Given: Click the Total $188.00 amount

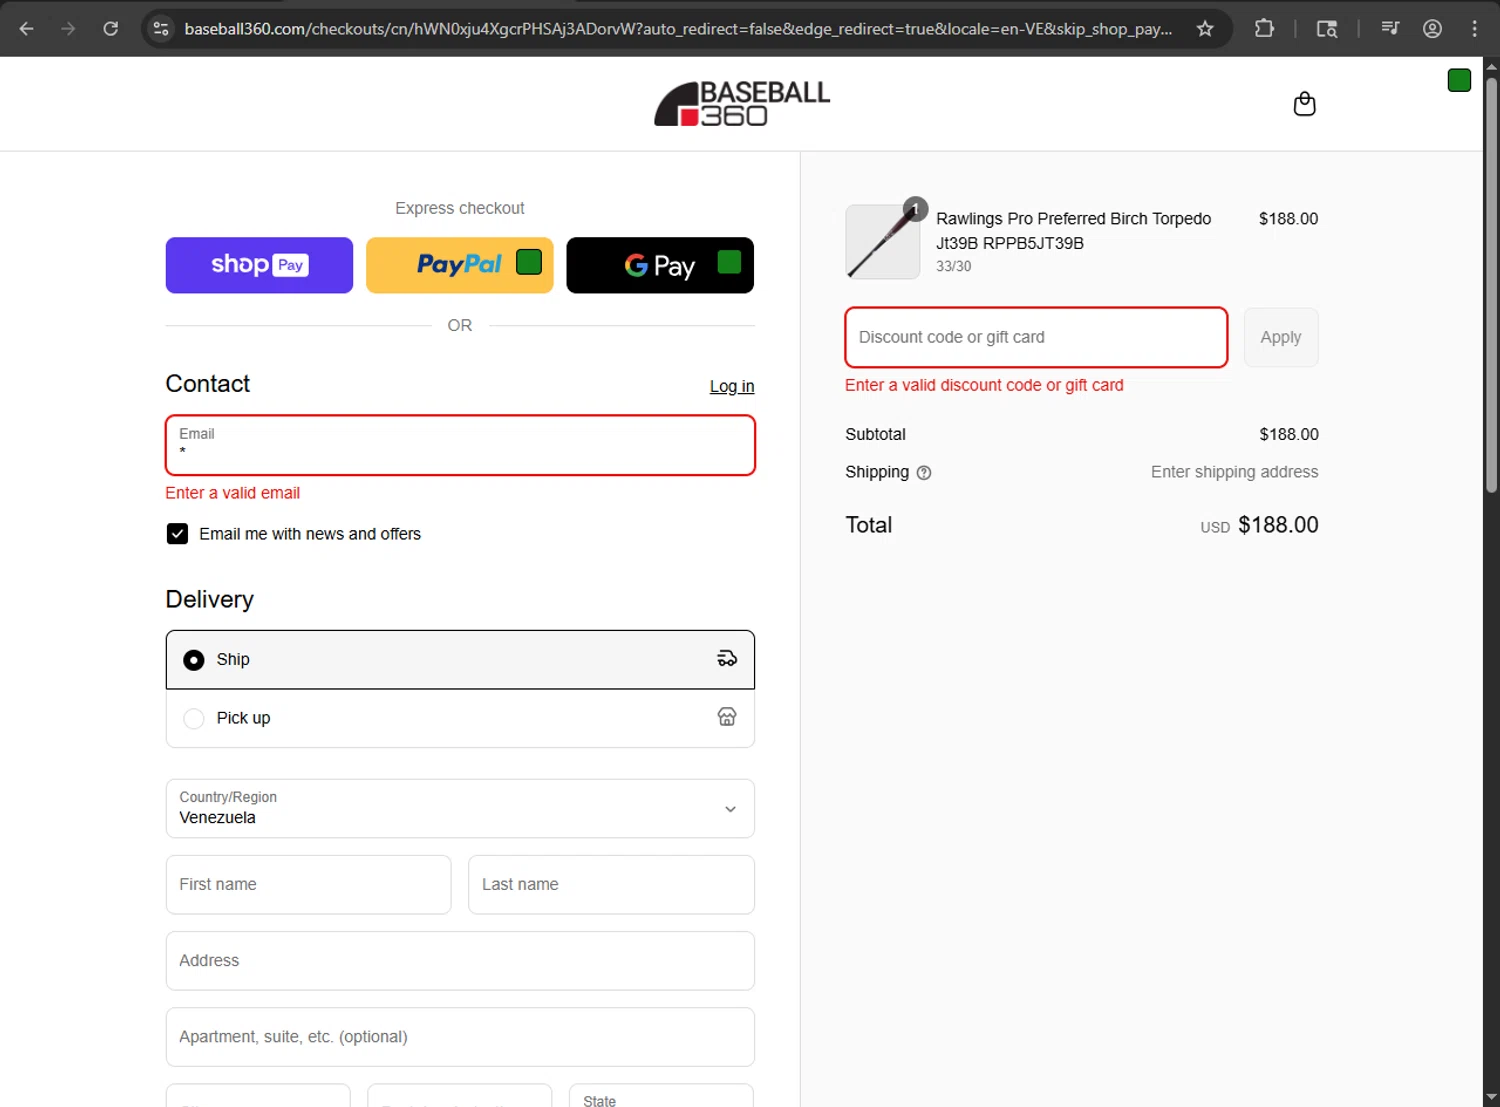Looking at the screenshot, I should click(x=1278, y=525).
